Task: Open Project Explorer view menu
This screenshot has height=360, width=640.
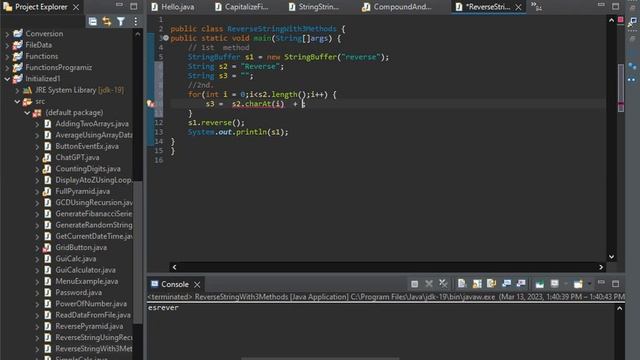Action: pyautogui.click(x=136, y=22)
